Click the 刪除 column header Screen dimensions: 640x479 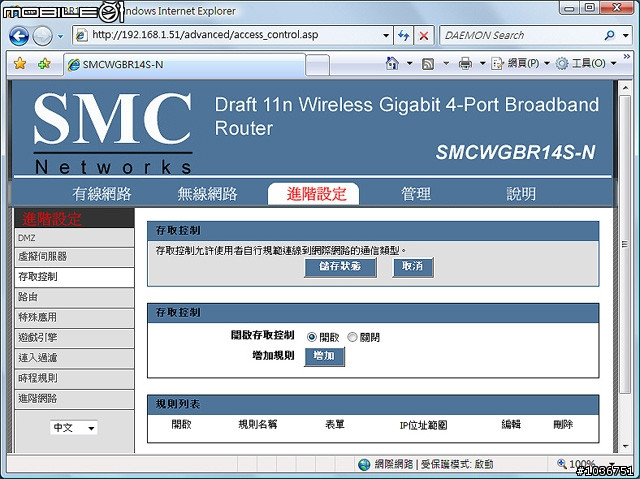point(563,425)
